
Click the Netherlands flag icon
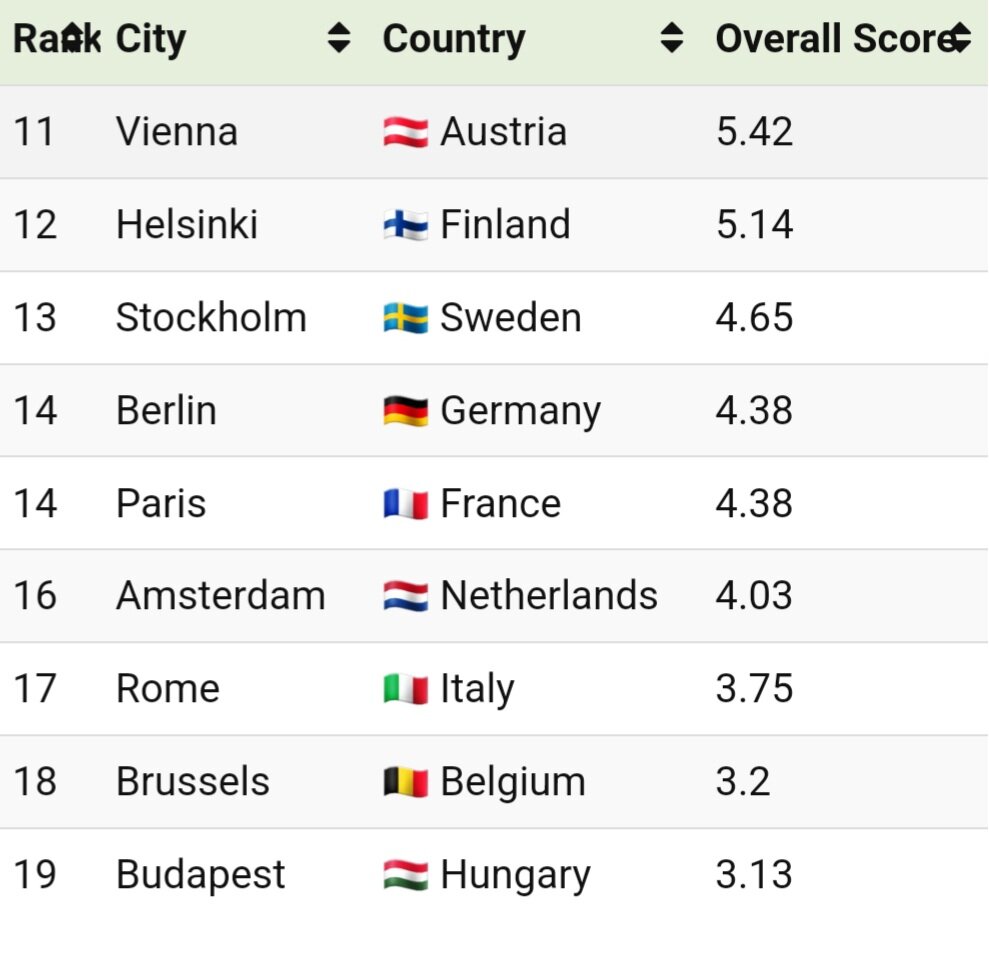[x=405, y=596]
